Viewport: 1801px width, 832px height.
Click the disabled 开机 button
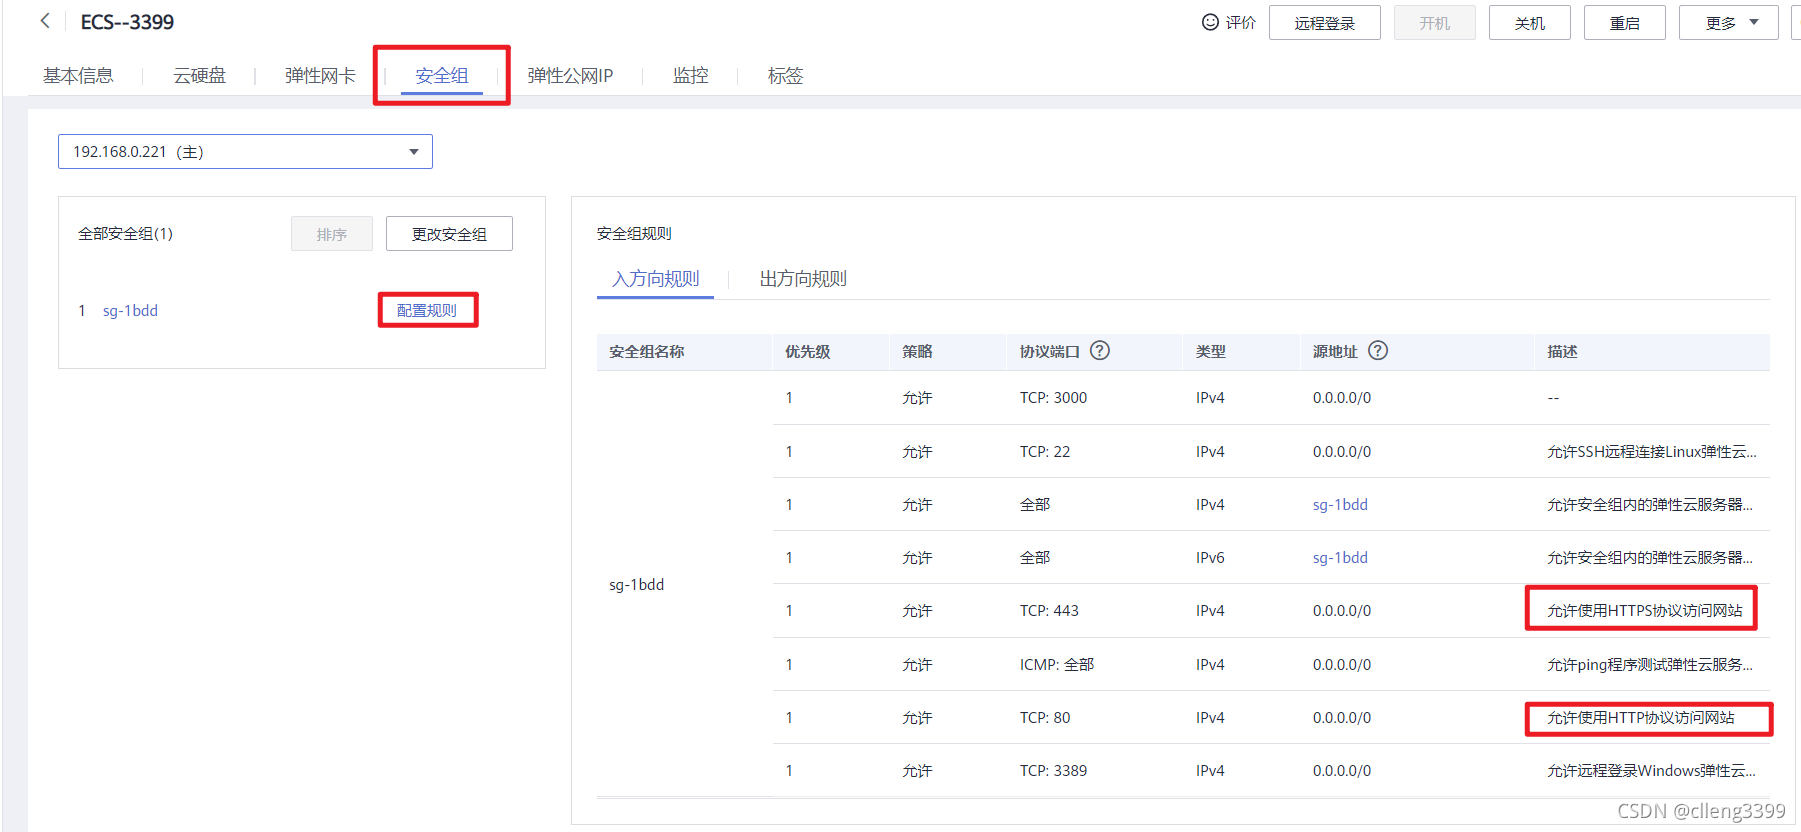point(1434,23)
